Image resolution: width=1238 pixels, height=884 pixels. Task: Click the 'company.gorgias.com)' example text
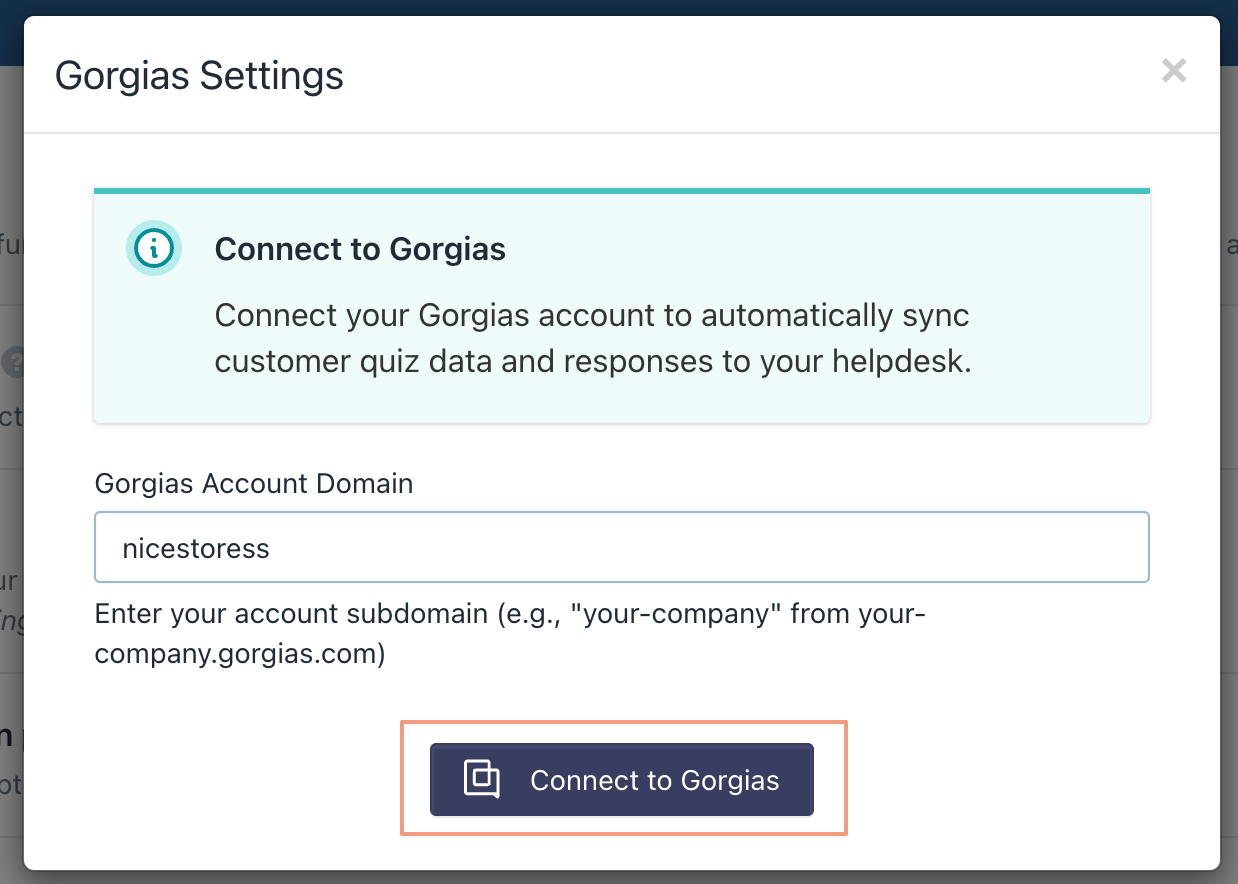239,657
